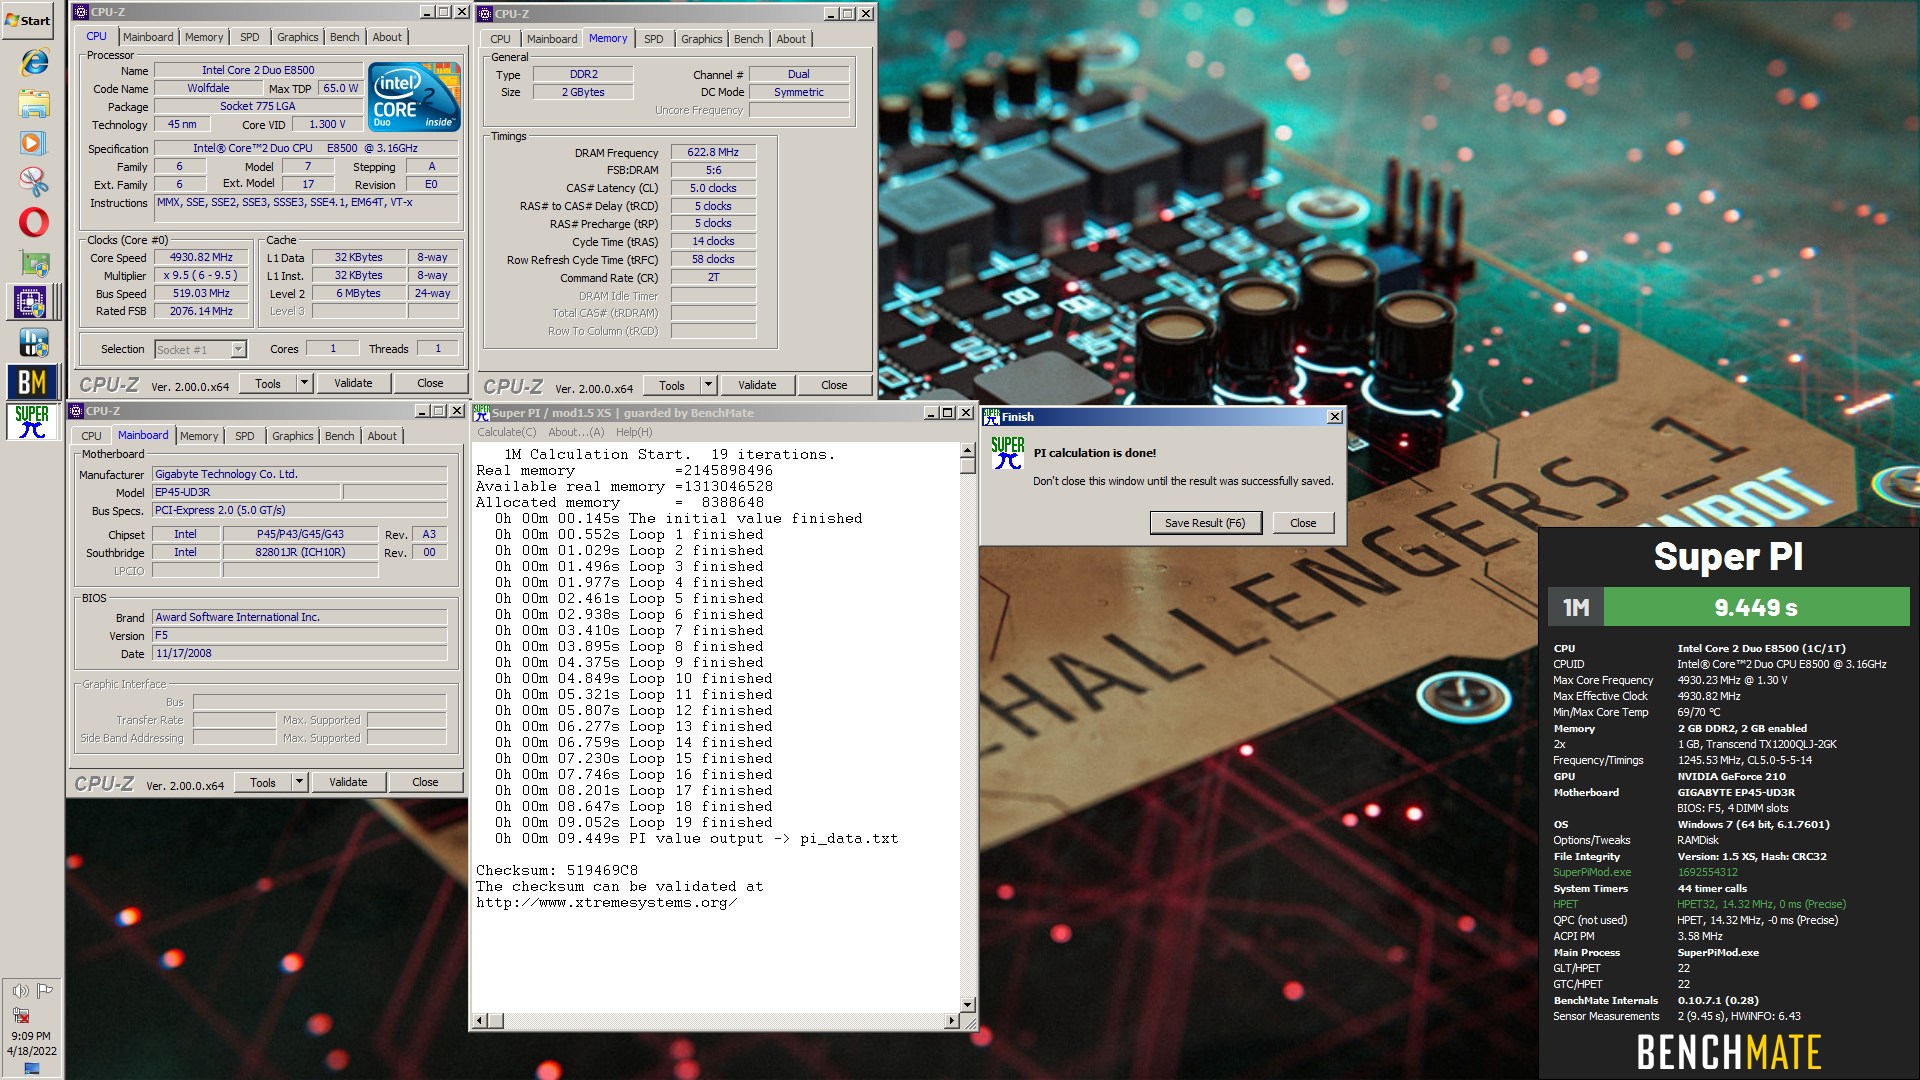Click Super PI vertical scrollbar up arrow

pyautogui.click(x=967, y=452)
